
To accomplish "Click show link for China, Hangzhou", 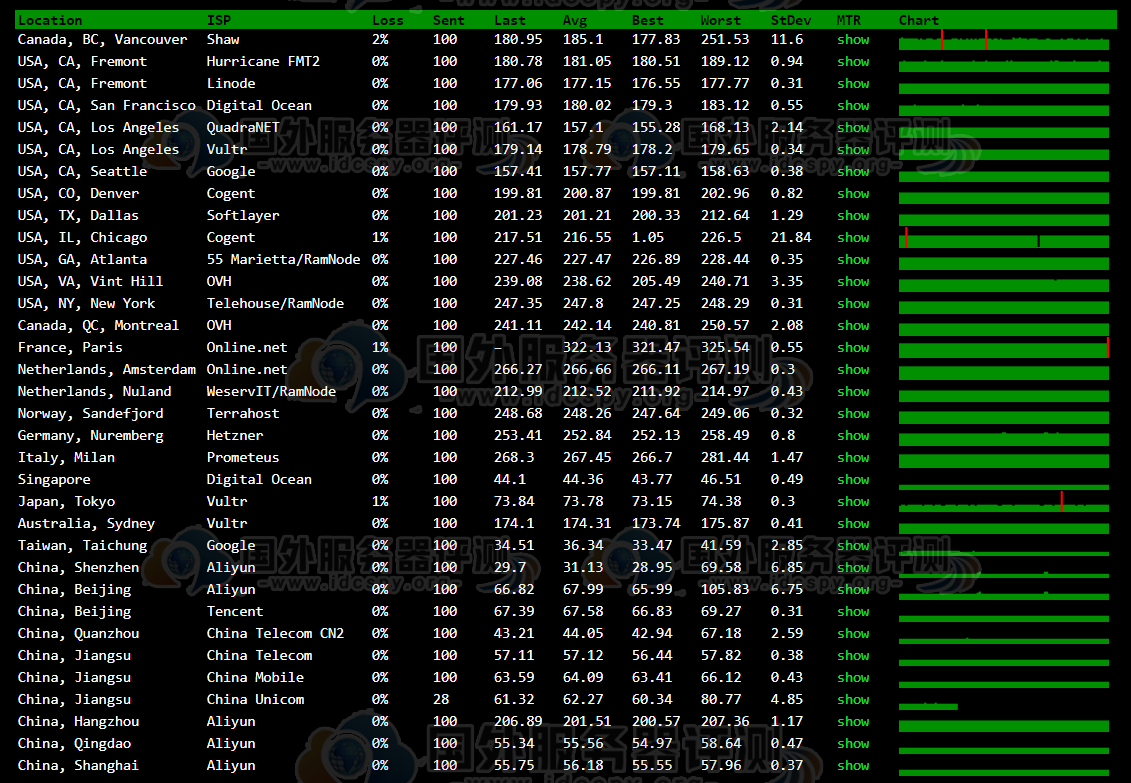I will click(853, 722).
